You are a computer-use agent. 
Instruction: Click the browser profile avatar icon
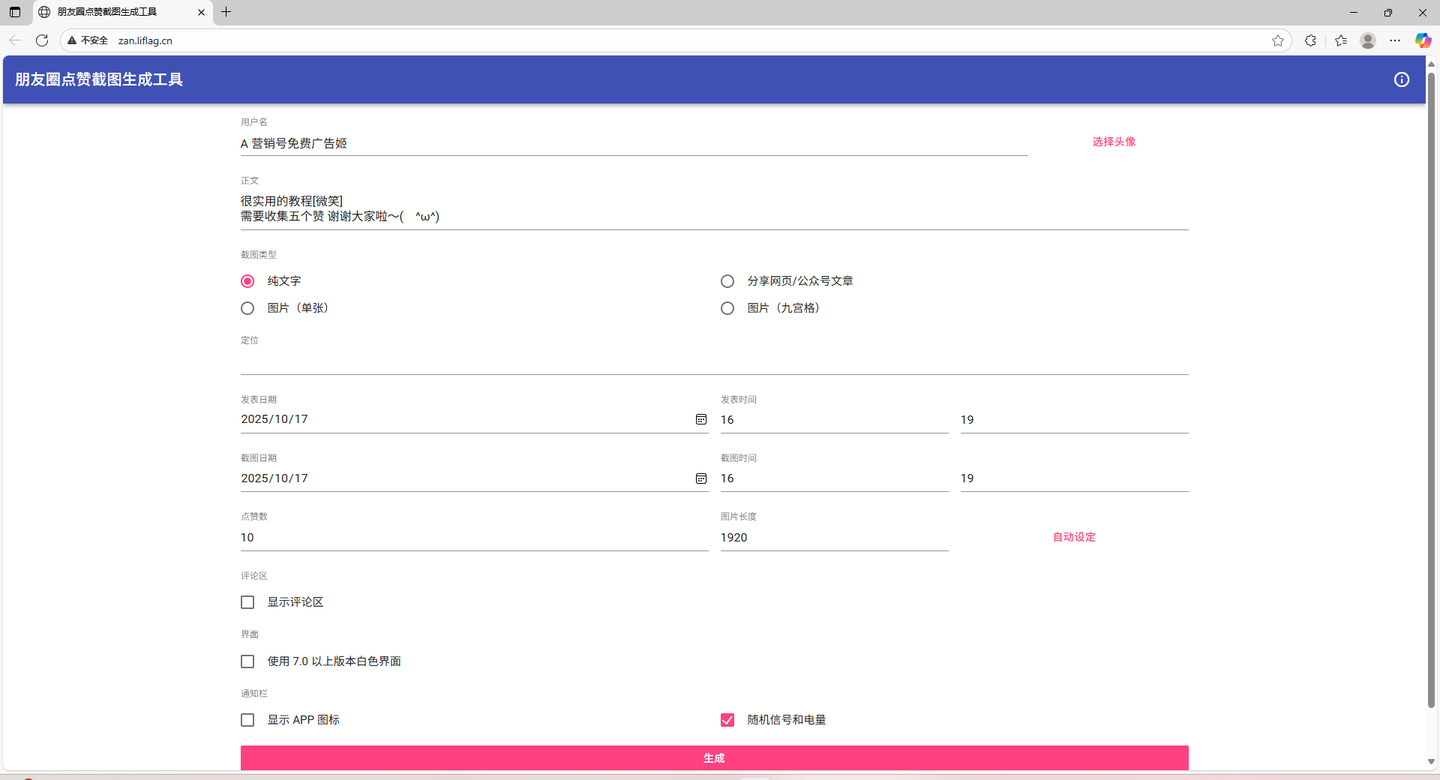1368,41
